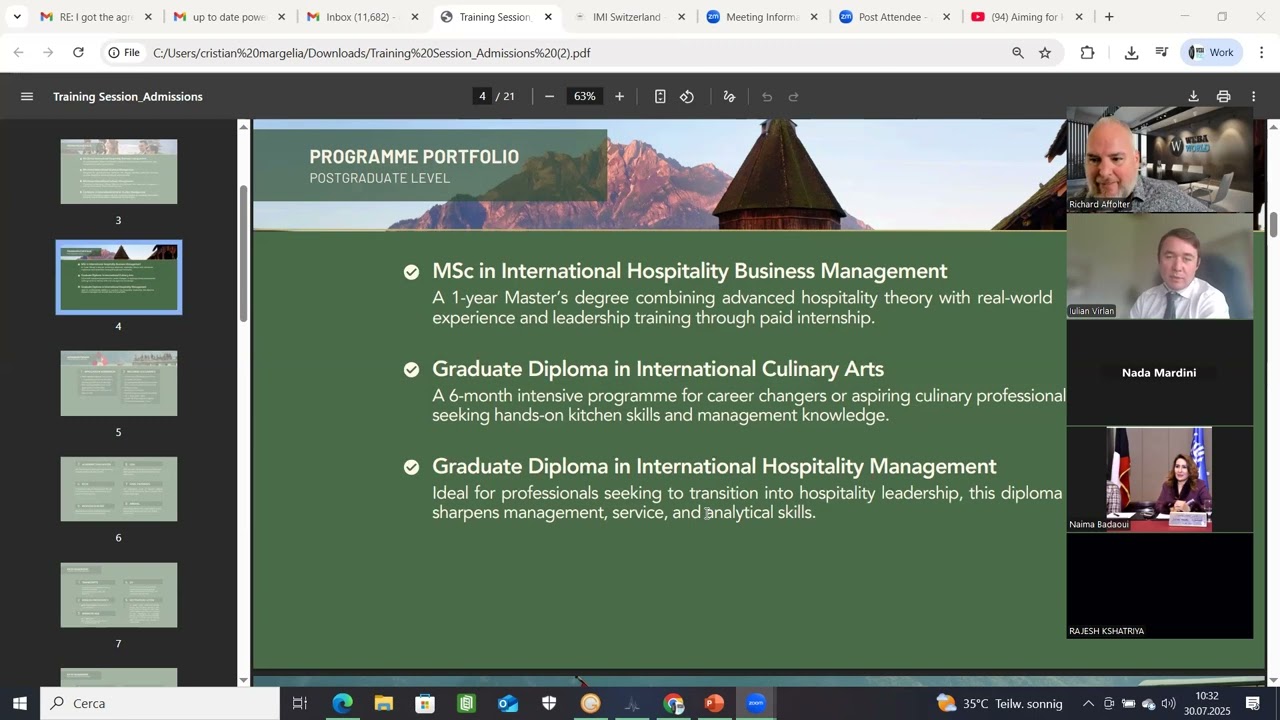The width and height of the screenshot is (1280, 720).
Task: Click 'Graduate Diploma in International Hospitality Management' heading
Action: [714, 466]
